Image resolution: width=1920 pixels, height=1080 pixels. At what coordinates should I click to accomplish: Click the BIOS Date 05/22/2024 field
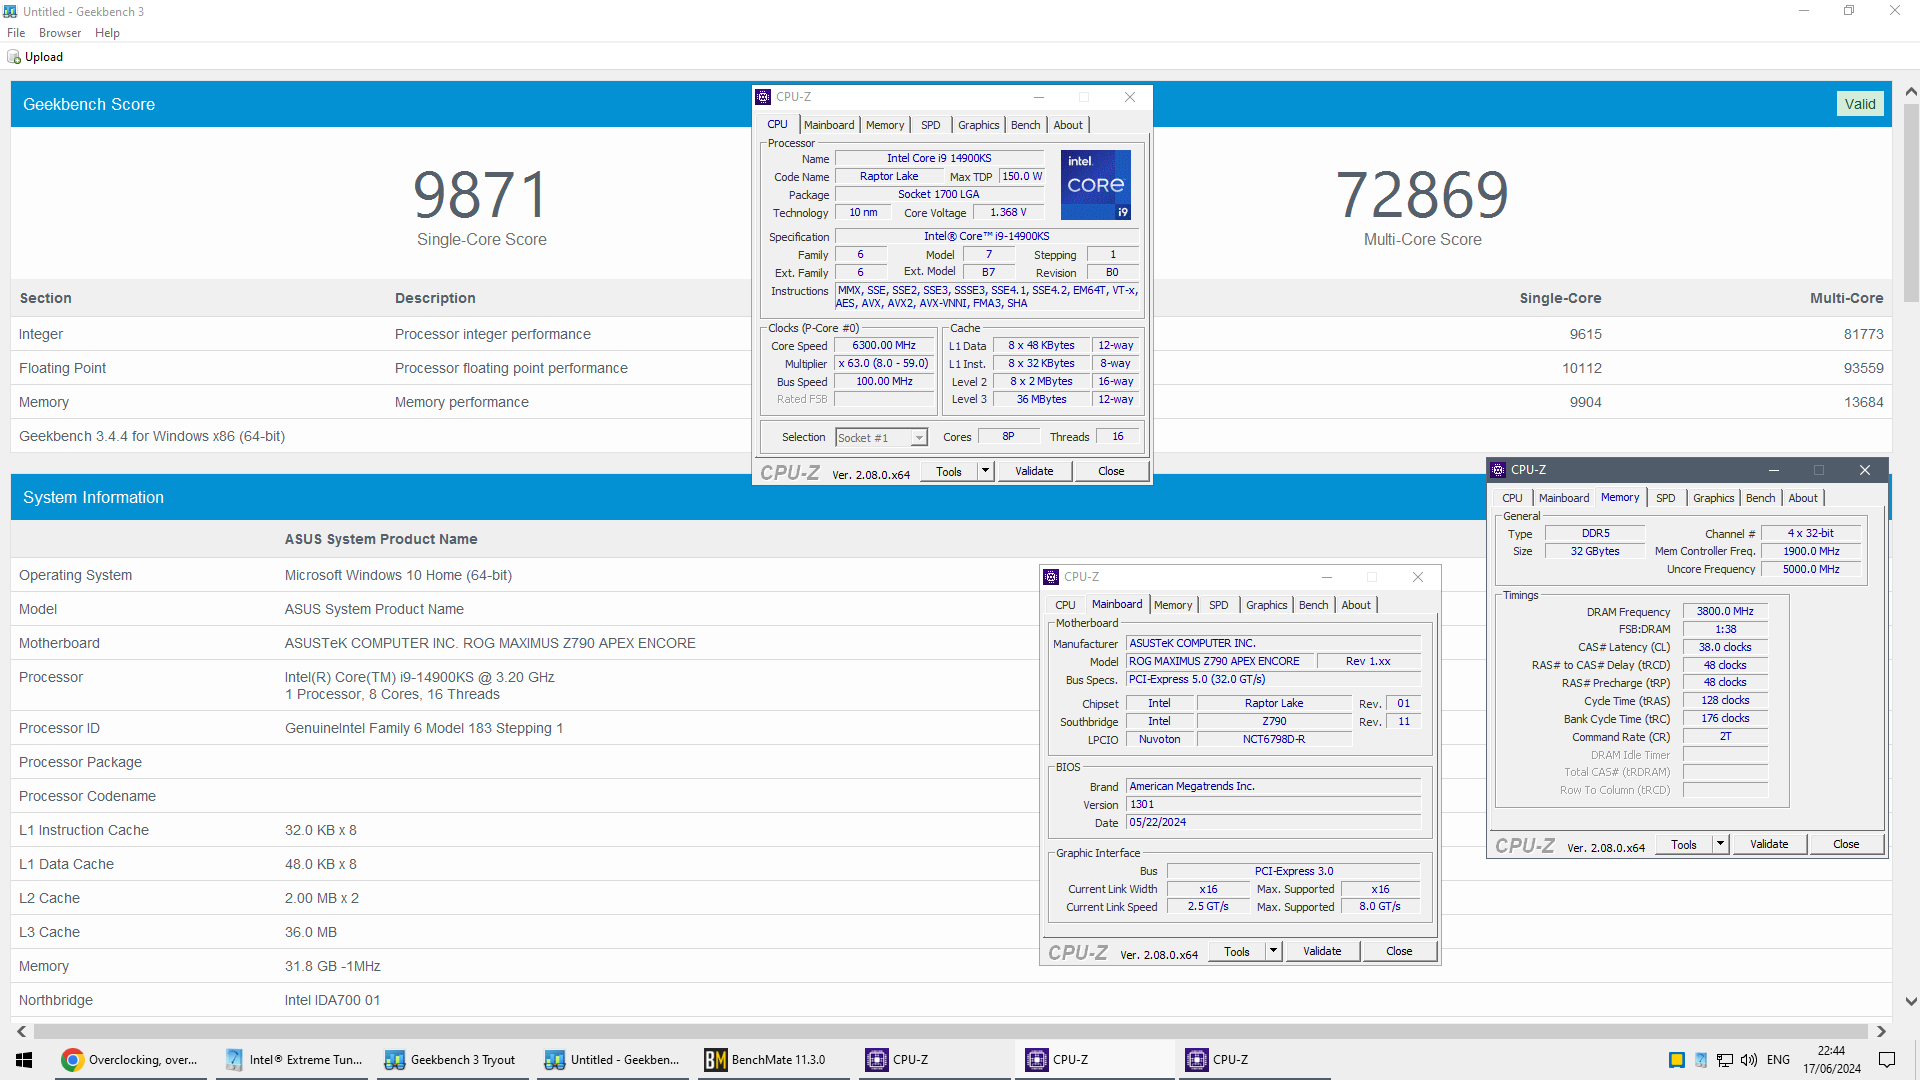click(x=1274, y=823)
